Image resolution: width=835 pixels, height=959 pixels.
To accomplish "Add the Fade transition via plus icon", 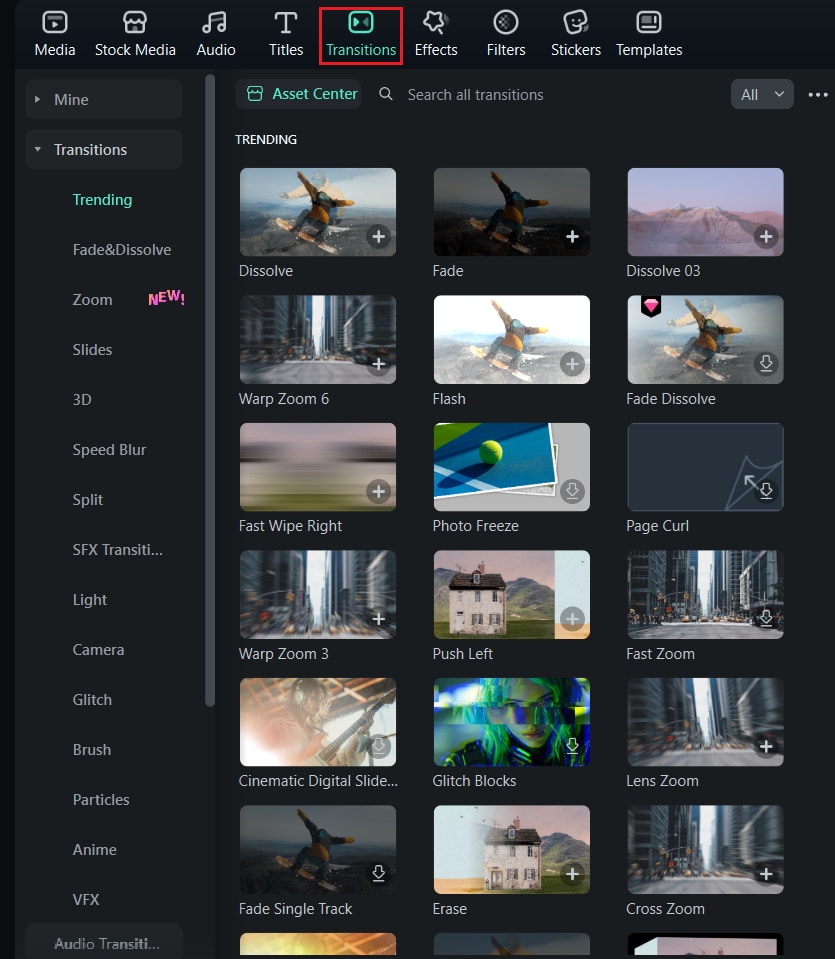I will point(573,237).
